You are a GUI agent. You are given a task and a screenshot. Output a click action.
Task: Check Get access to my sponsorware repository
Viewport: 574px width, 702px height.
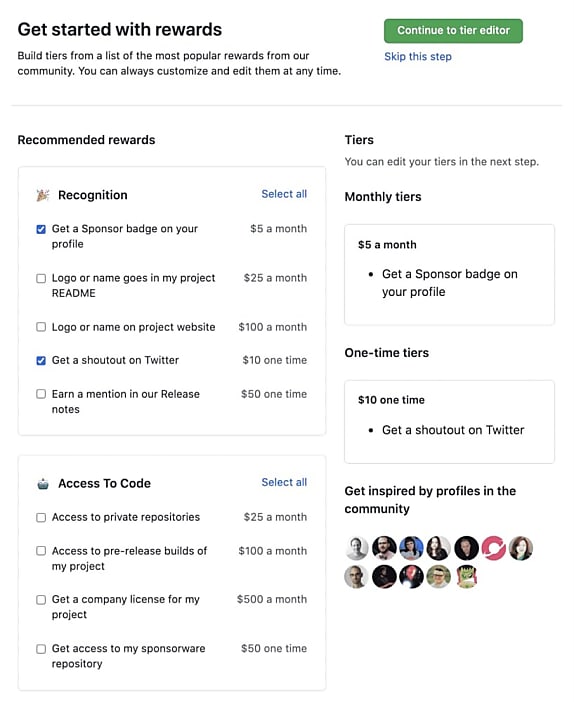click(x=41, y=649)
